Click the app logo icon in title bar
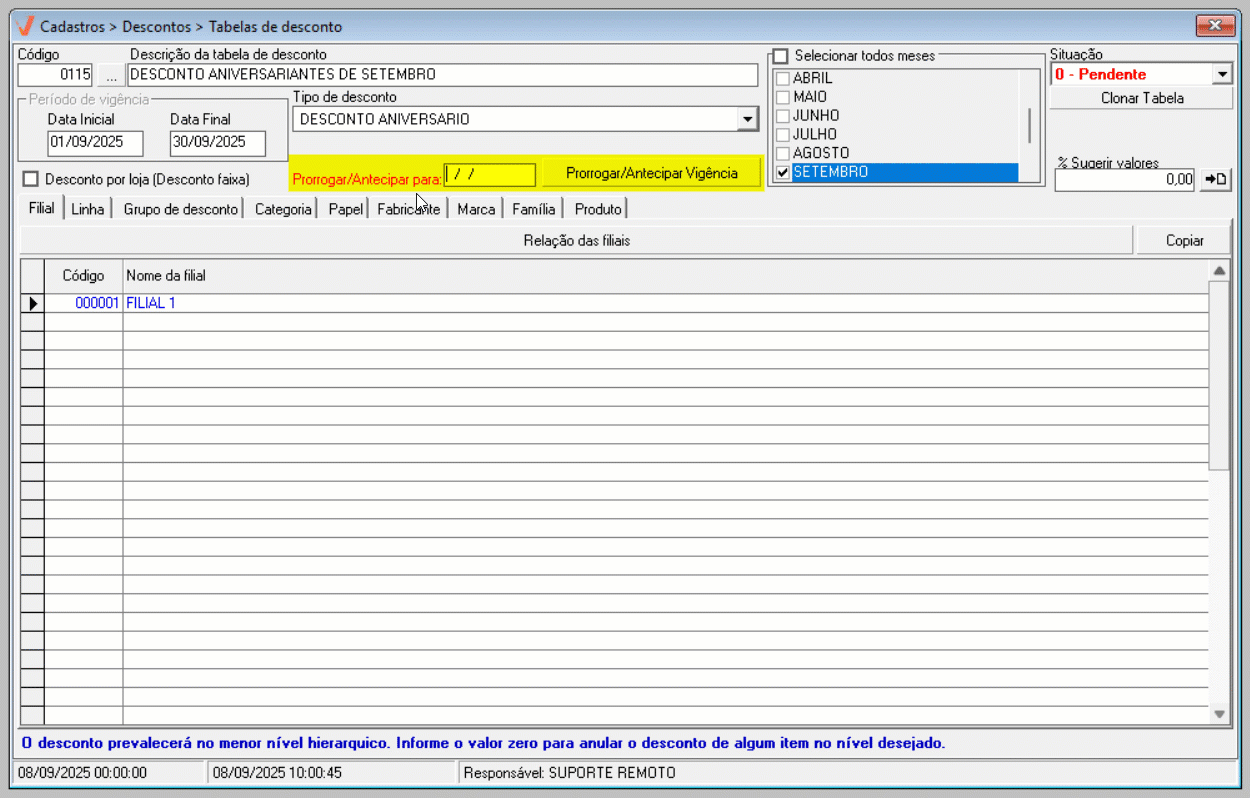The image size is (1250, 798). click(25, 26)
